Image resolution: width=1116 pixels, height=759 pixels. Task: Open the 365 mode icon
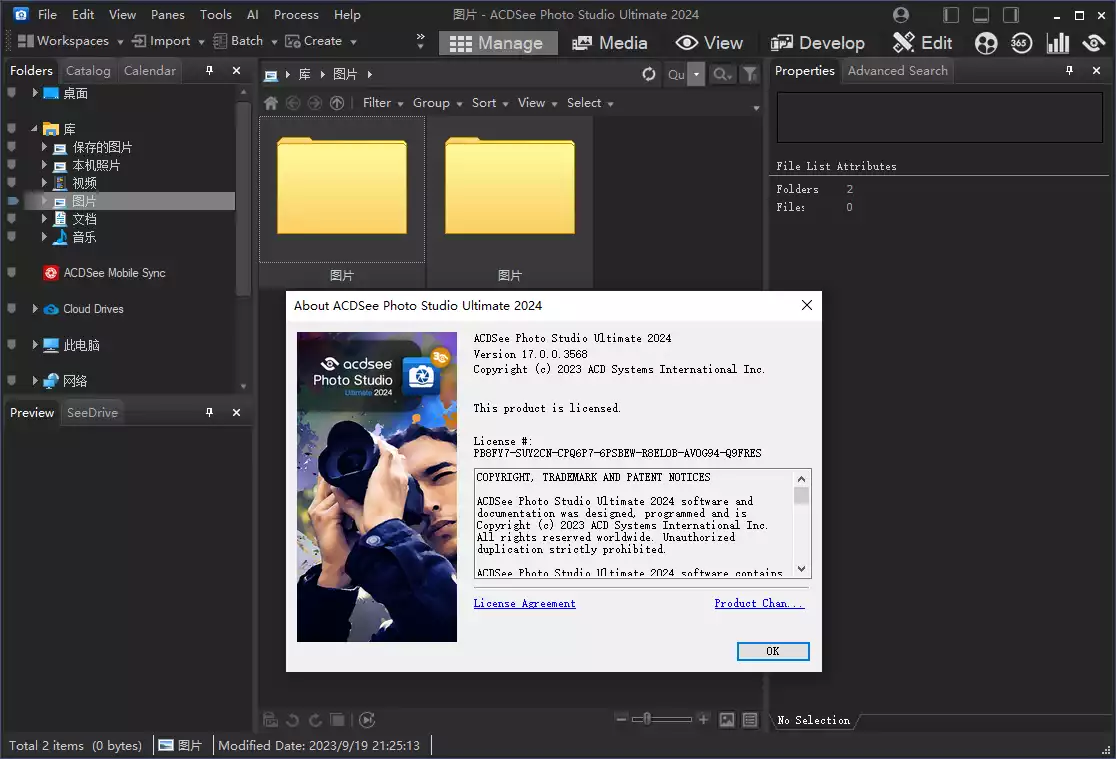(1021, 43)
